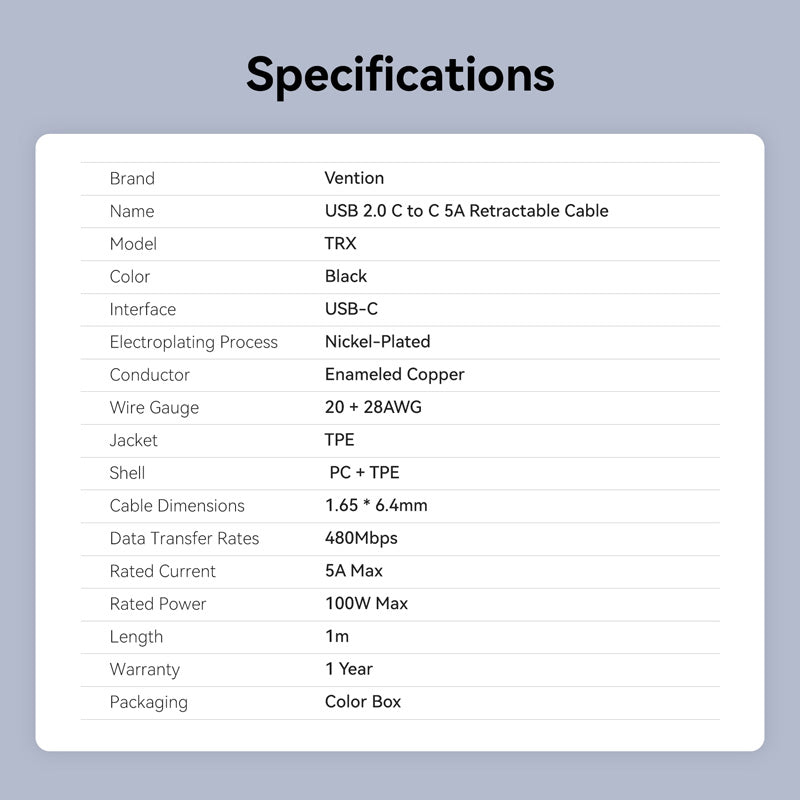Click the Jacket value TPE

click(x=339, y=440)
